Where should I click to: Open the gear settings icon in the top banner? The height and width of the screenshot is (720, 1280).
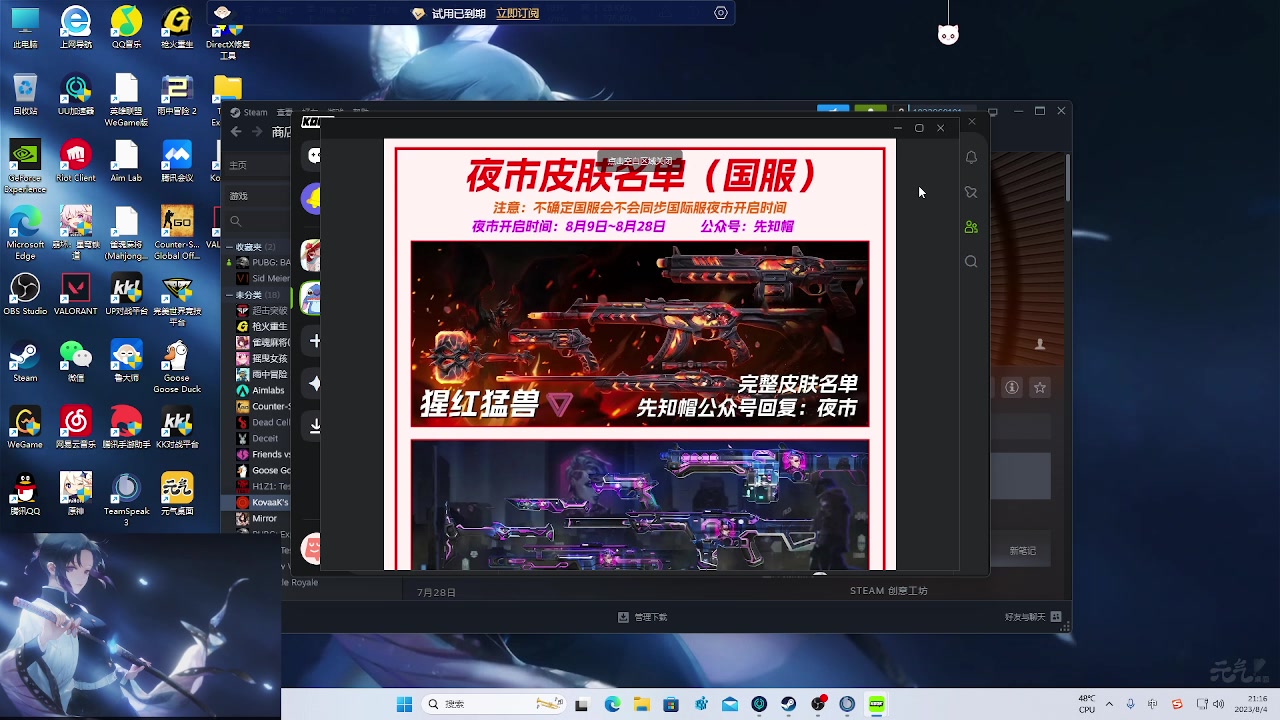click(721, 13)
